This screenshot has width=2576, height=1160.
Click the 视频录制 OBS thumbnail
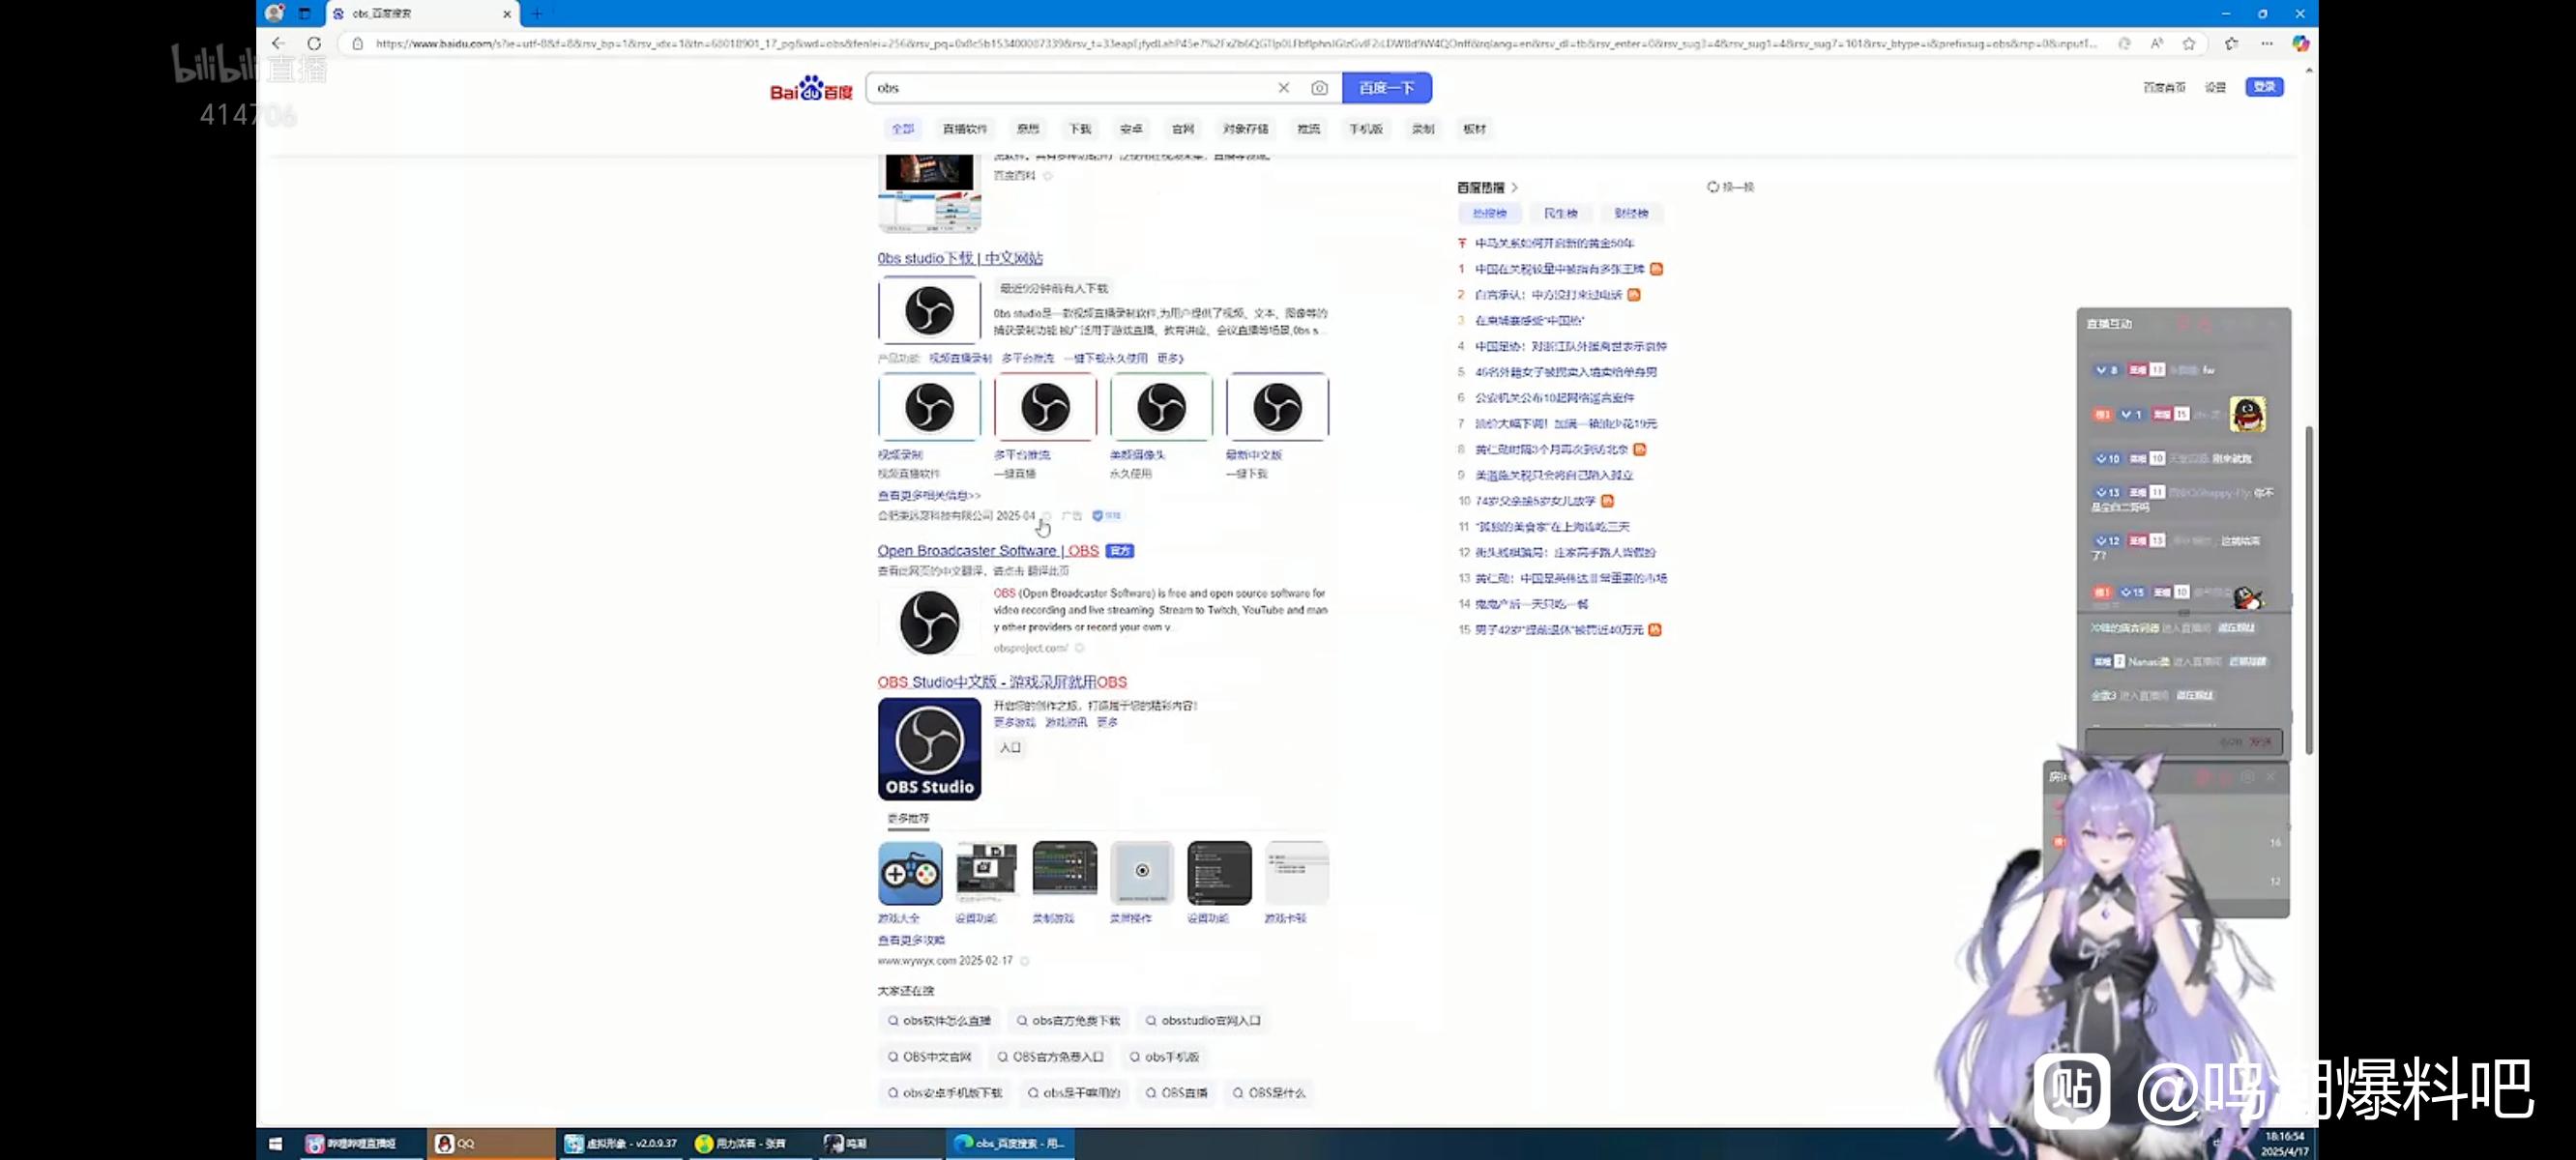point(929,408)
